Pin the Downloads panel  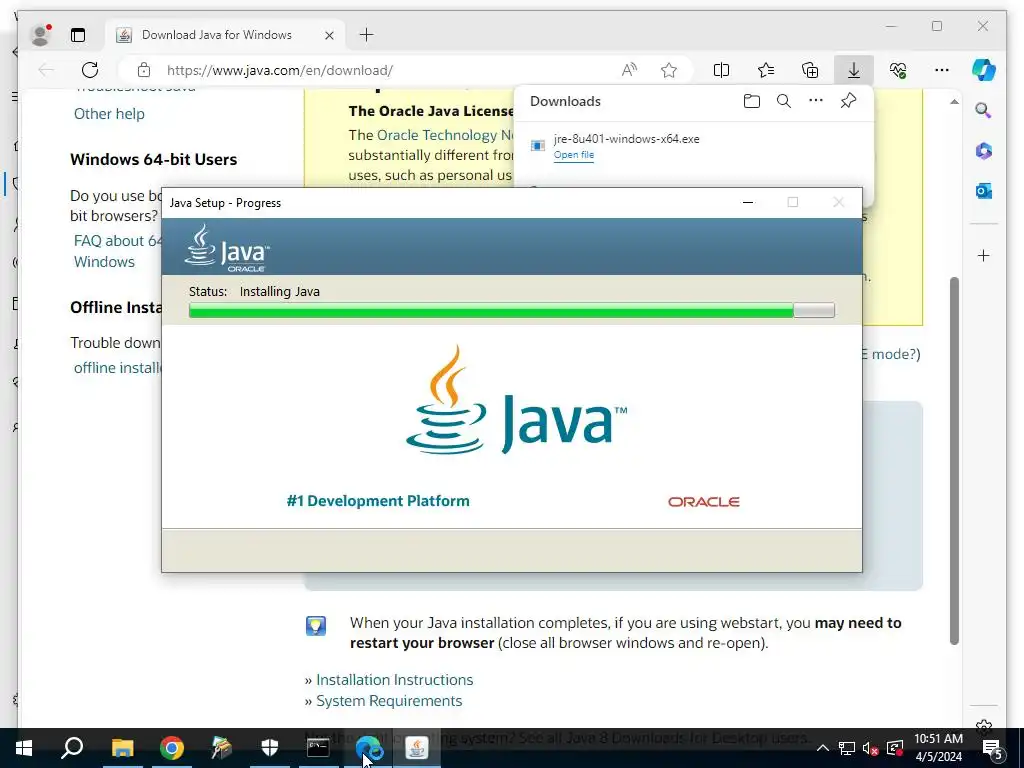click(x=848, y=101)
